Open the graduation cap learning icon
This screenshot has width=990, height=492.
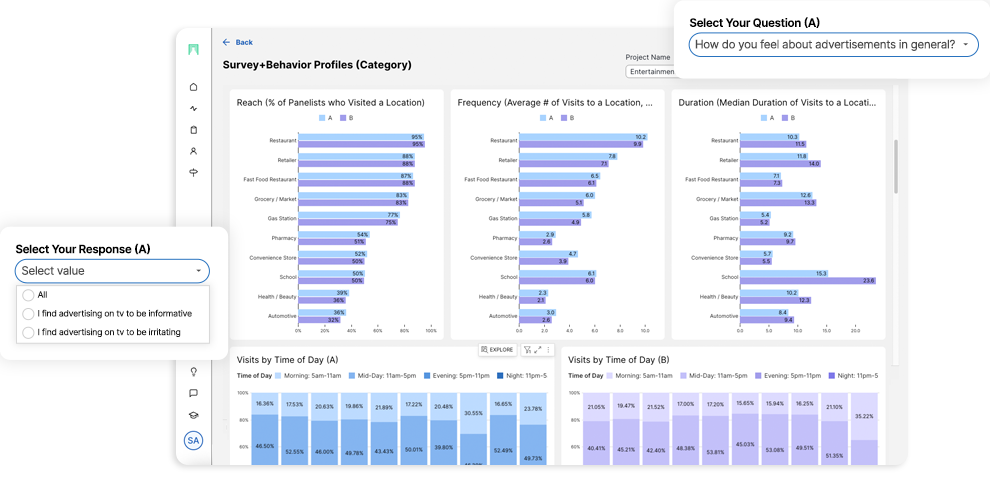point(194,415)
